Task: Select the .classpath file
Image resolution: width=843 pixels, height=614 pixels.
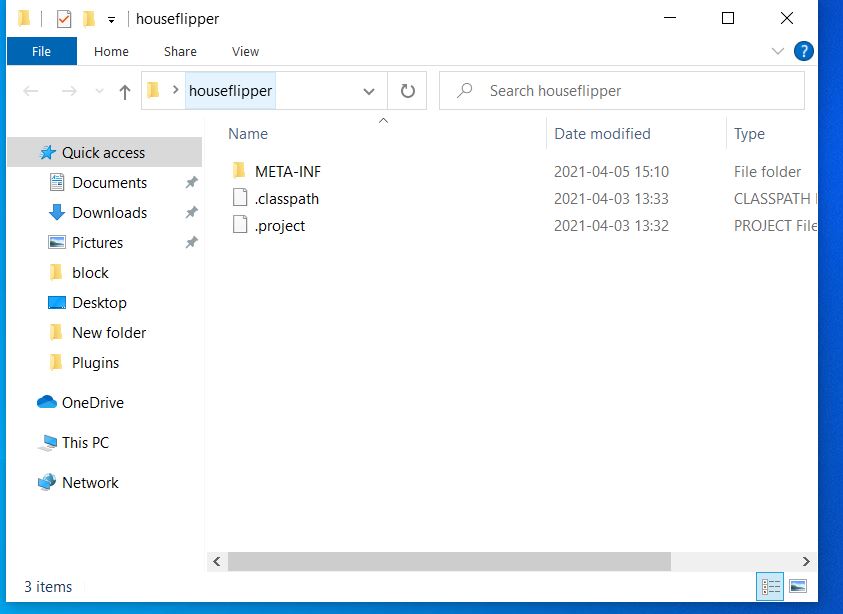Action: (x=287, y=199)
